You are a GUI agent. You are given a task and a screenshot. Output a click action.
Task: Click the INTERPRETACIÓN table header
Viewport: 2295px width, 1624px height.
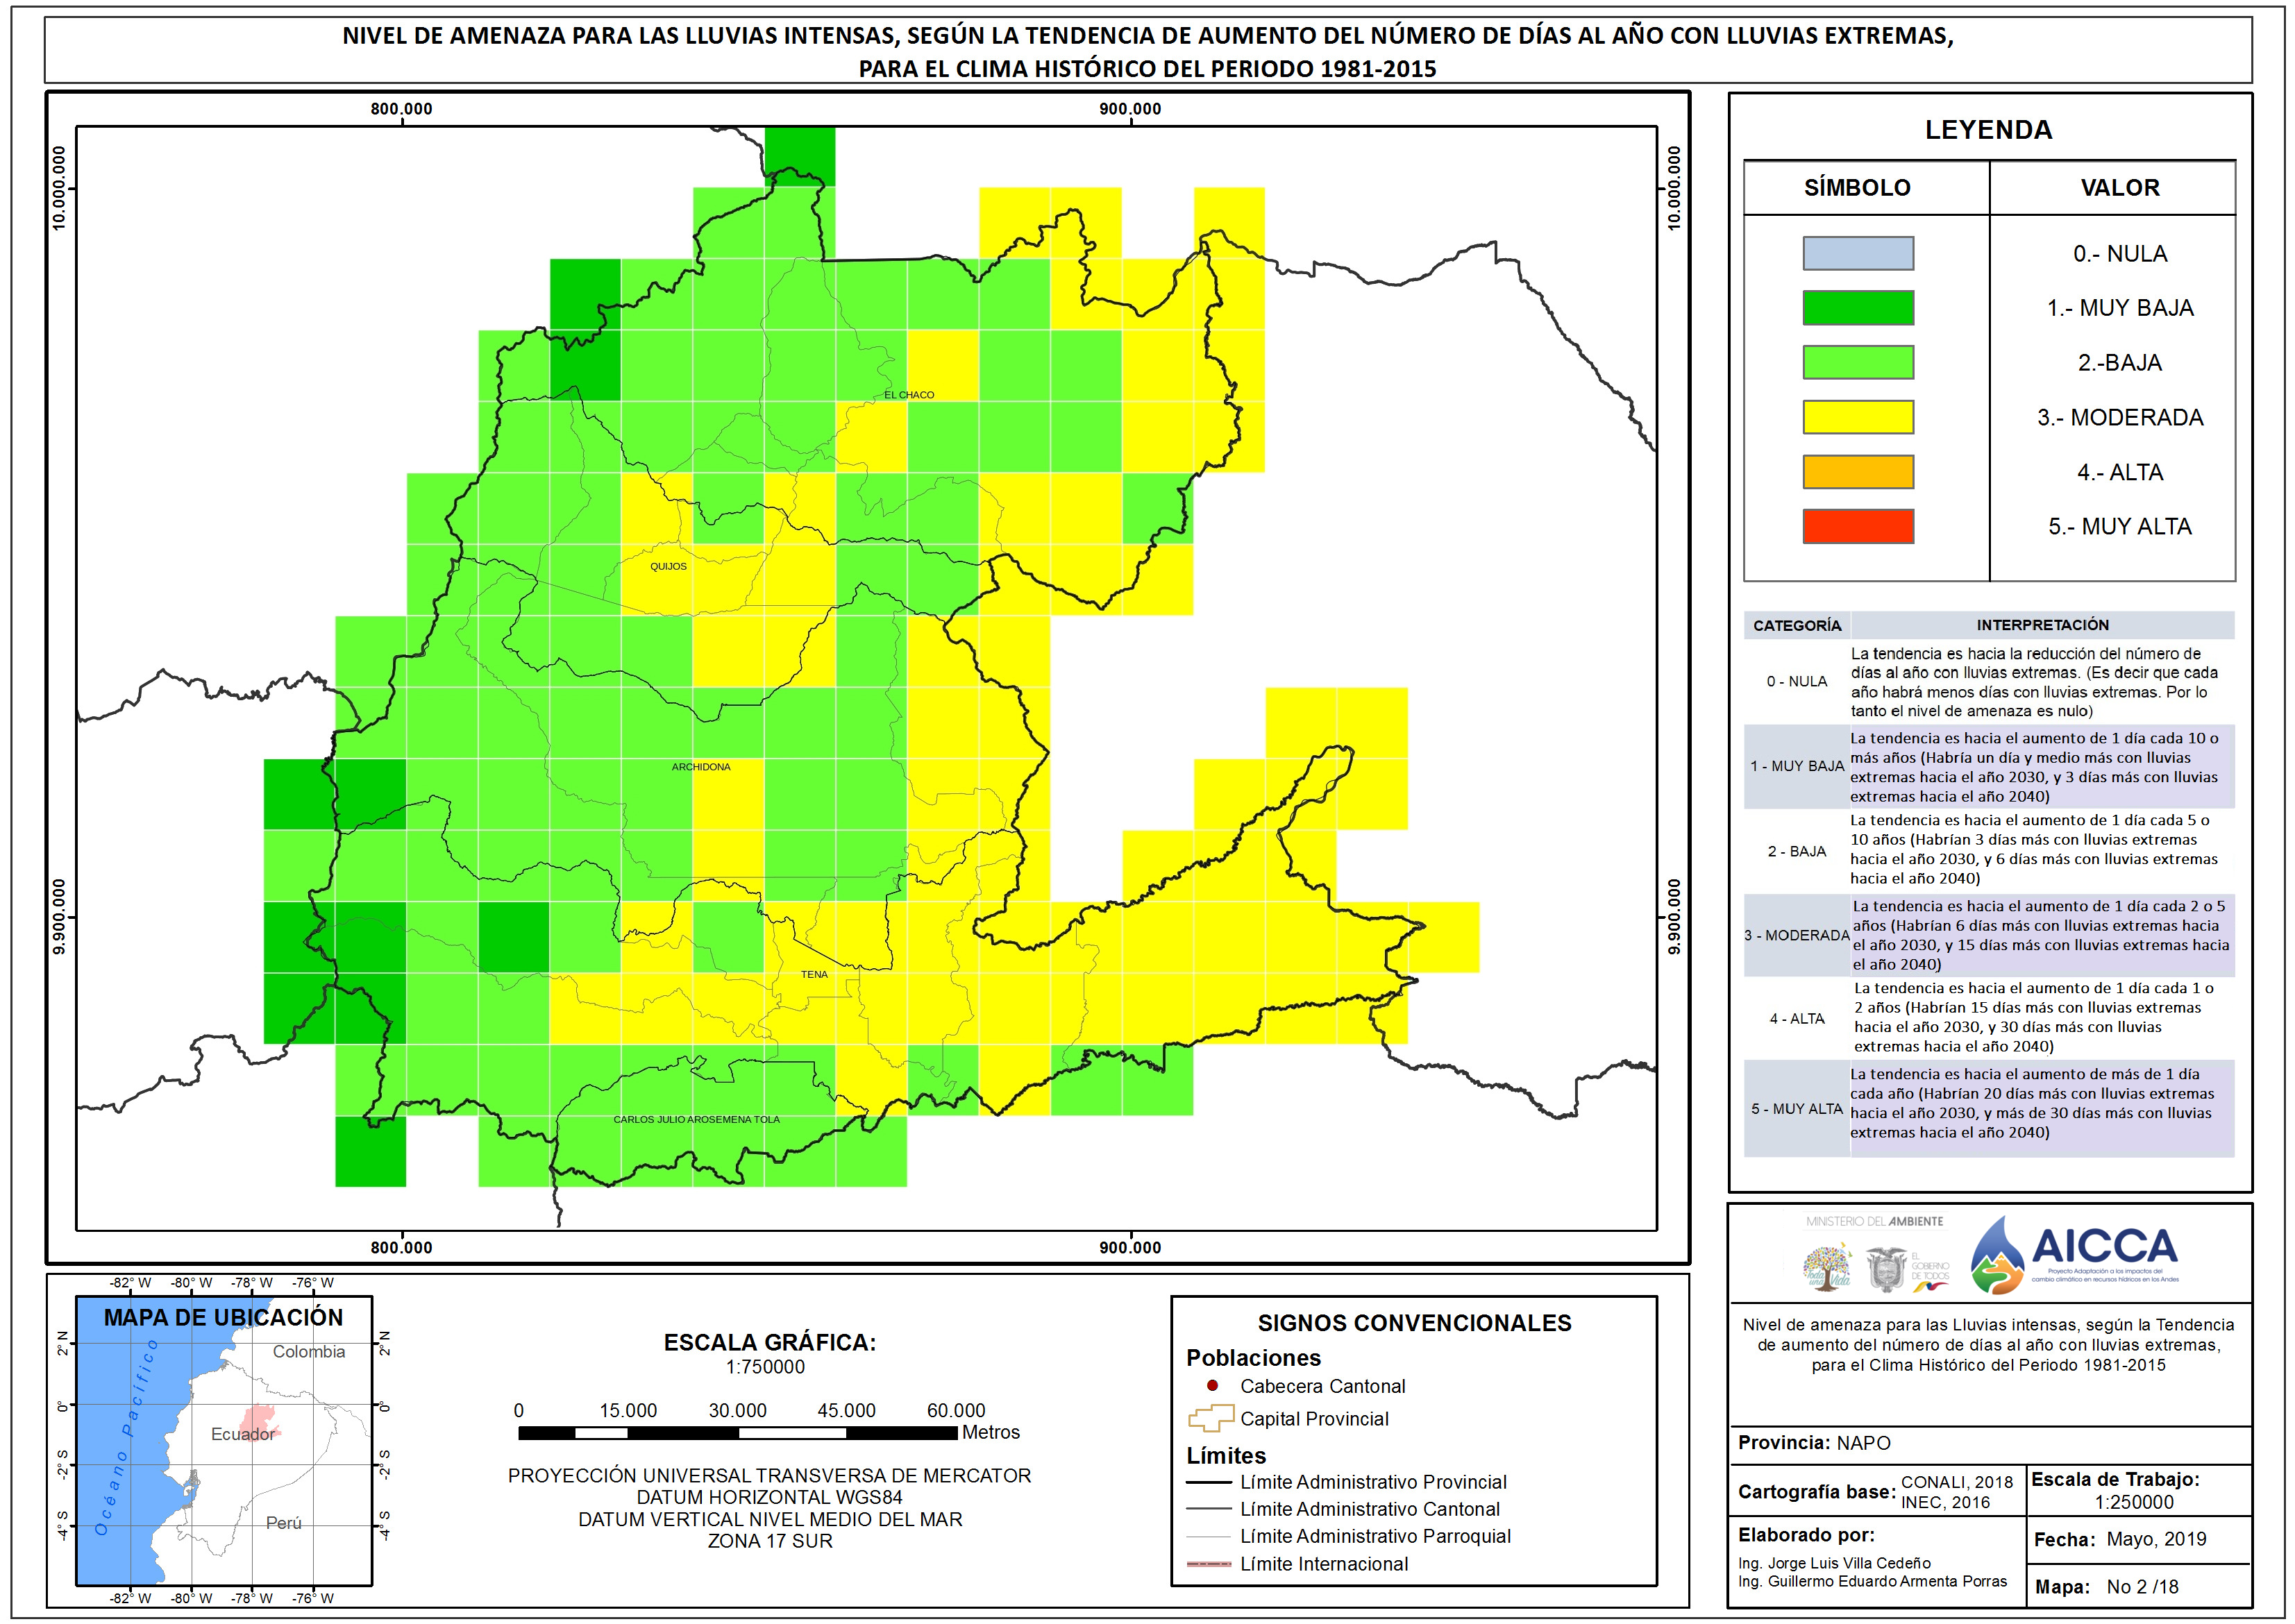(x=2042, y=625)
